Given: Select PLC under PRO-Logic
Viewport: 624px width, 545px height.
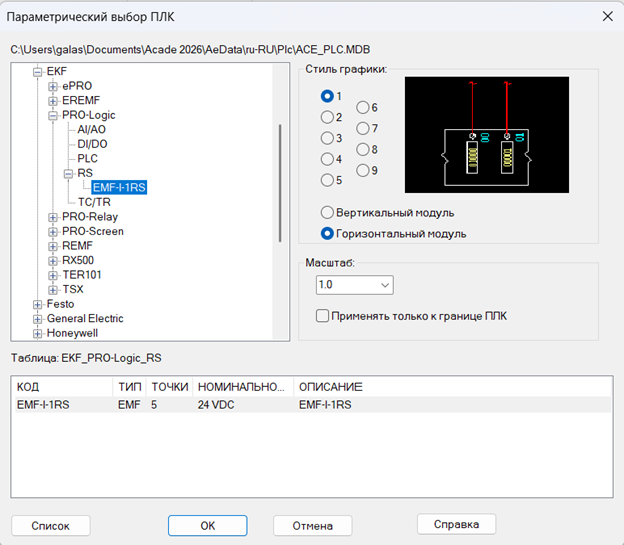Looking at the screenshot, I should pos(88,158).
